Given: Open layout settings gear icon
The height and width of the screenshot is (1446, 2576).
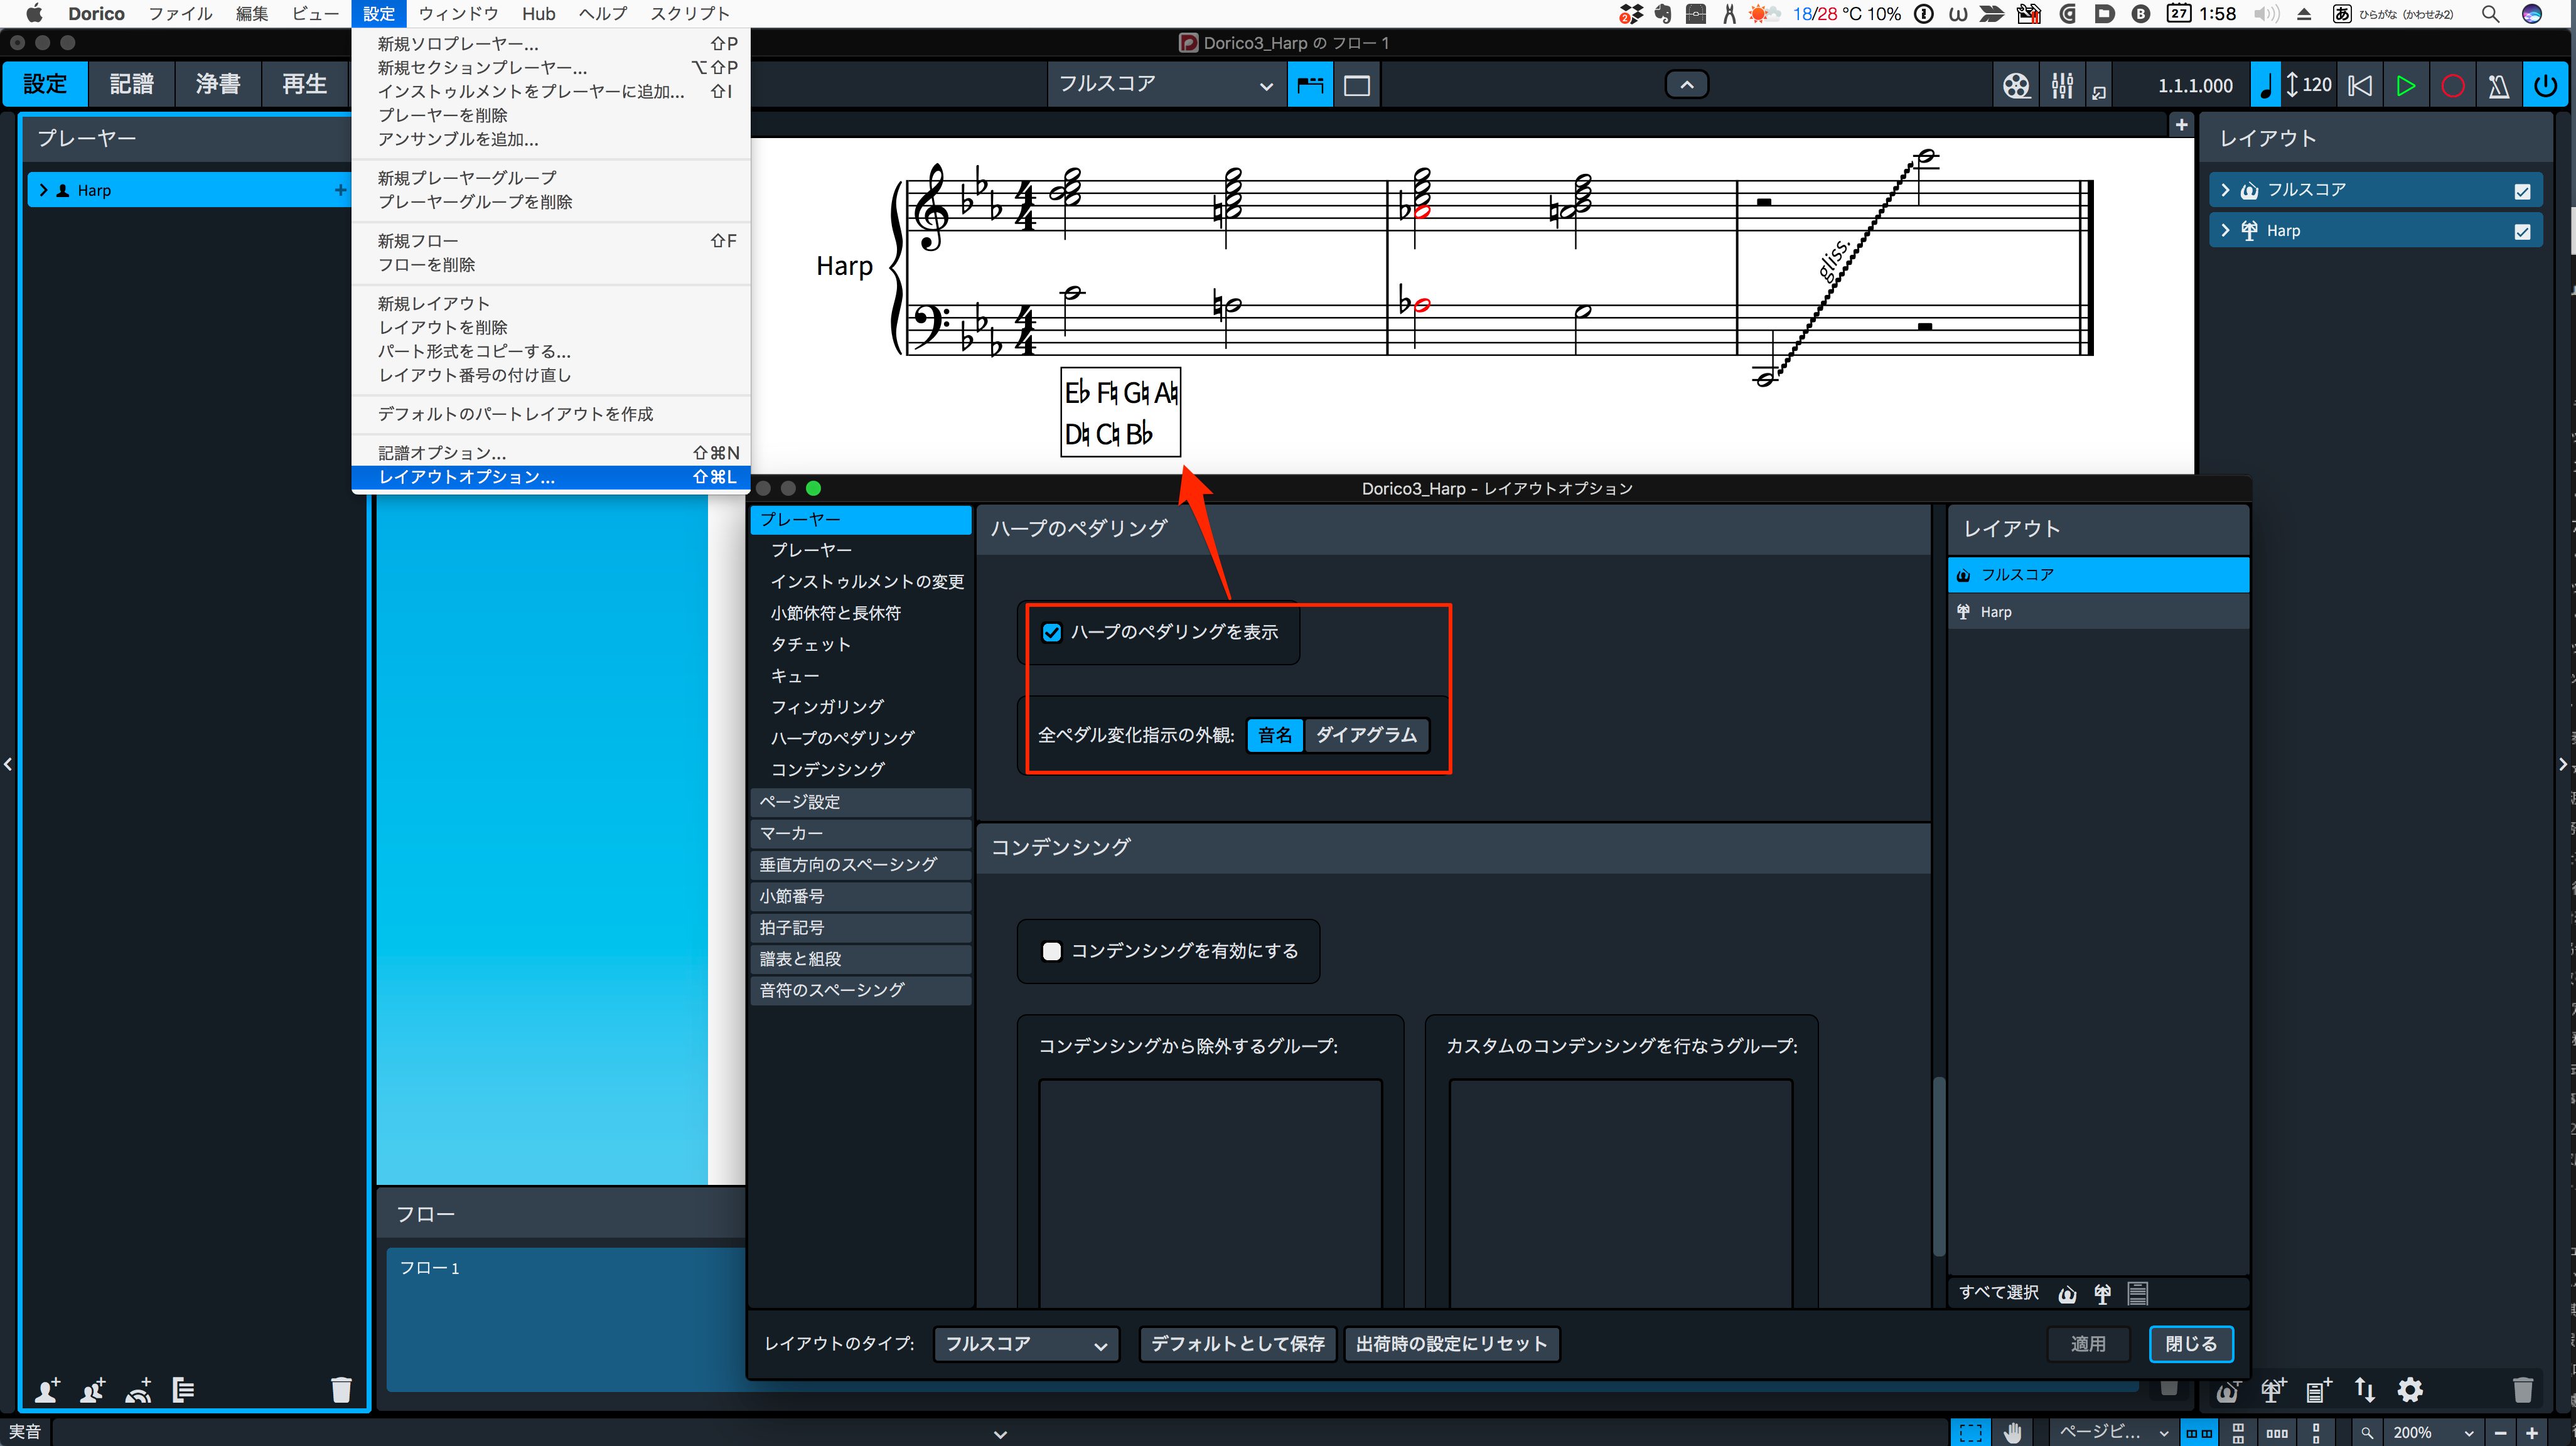Looking at the screenshot, I should pyautogui.click(x=2410, y=1390).
